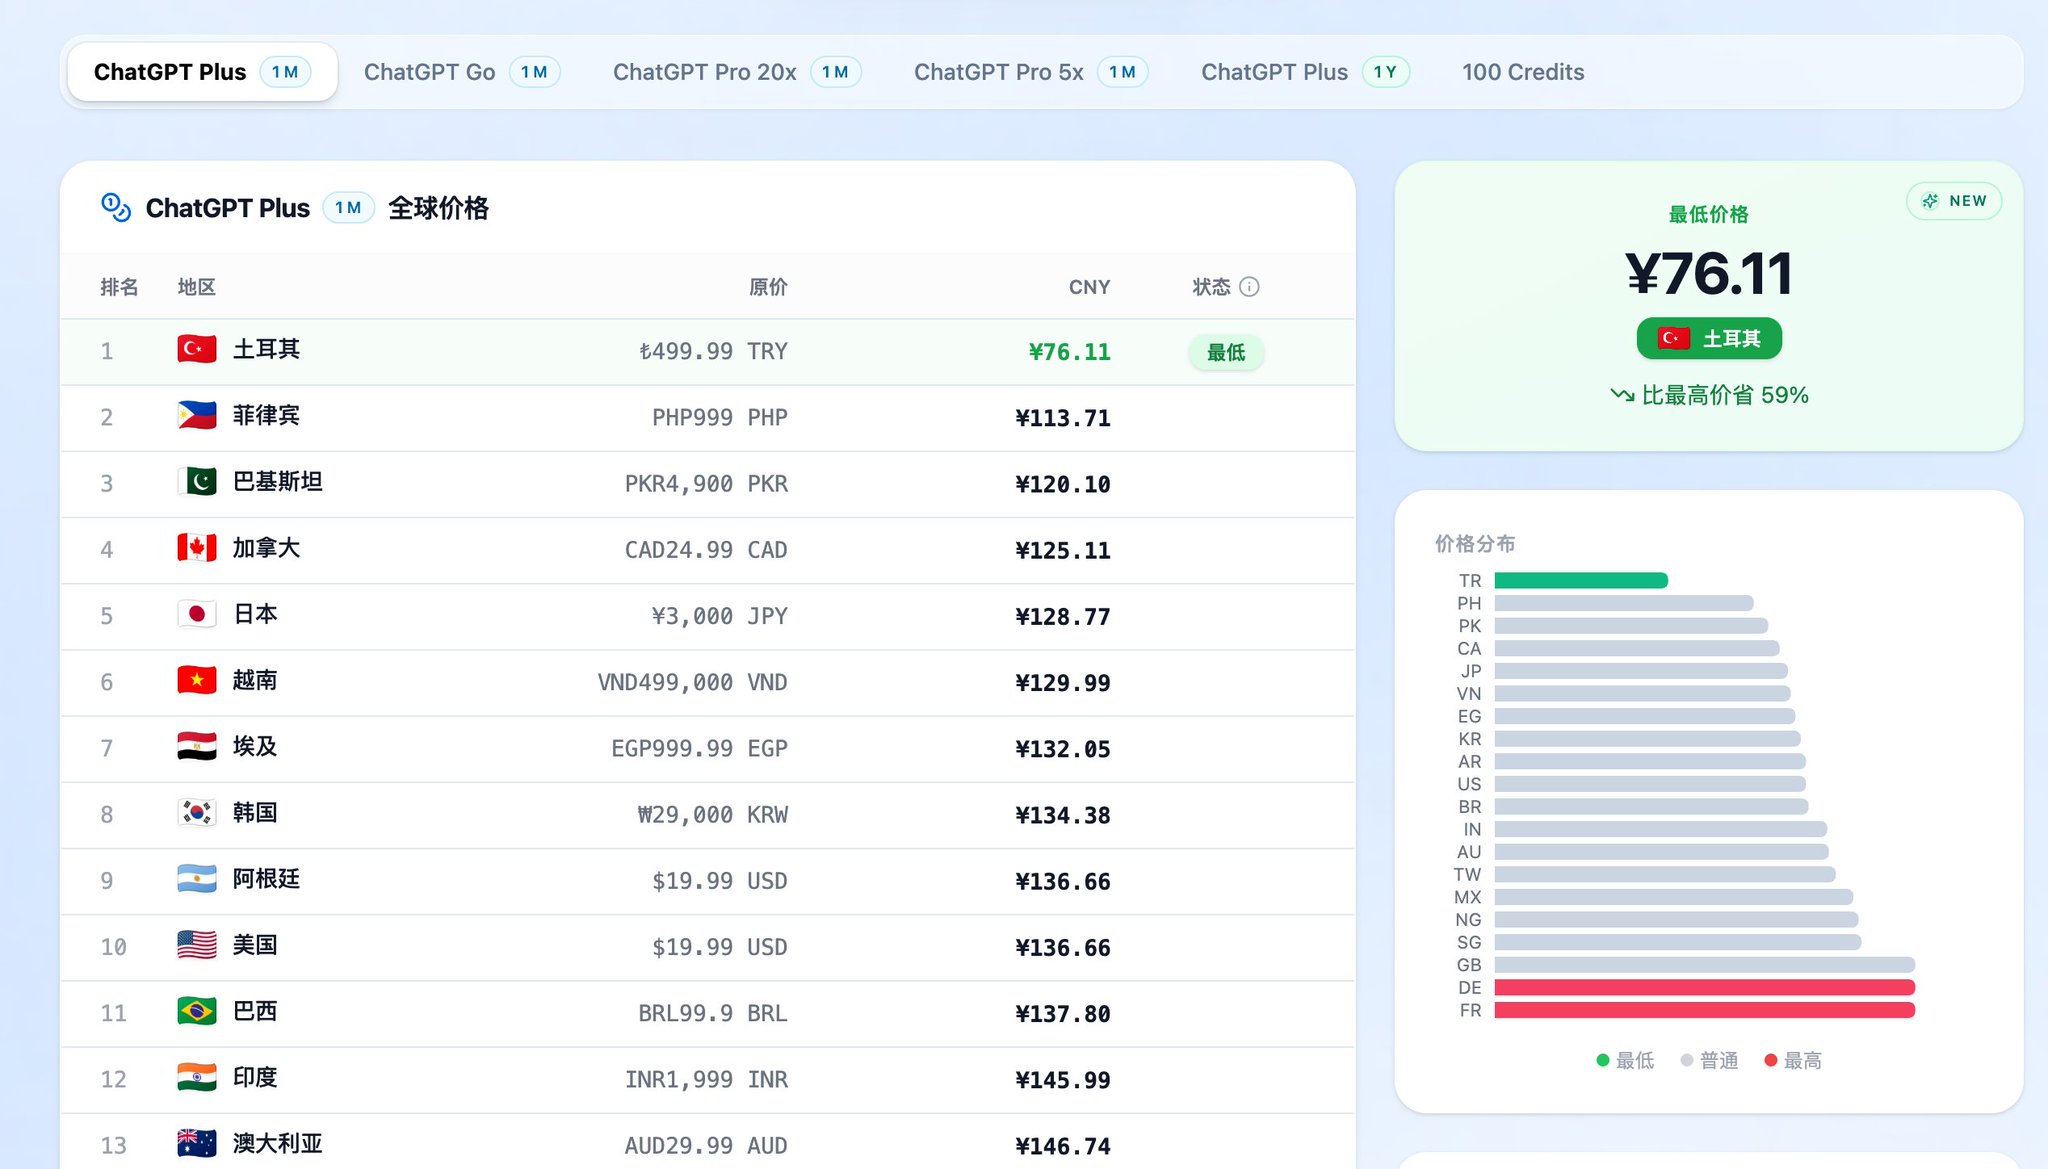2048x1169 pixels.
Task: Click the green 土耳其 lowest-price button
Action: (x=1709, y=338)
